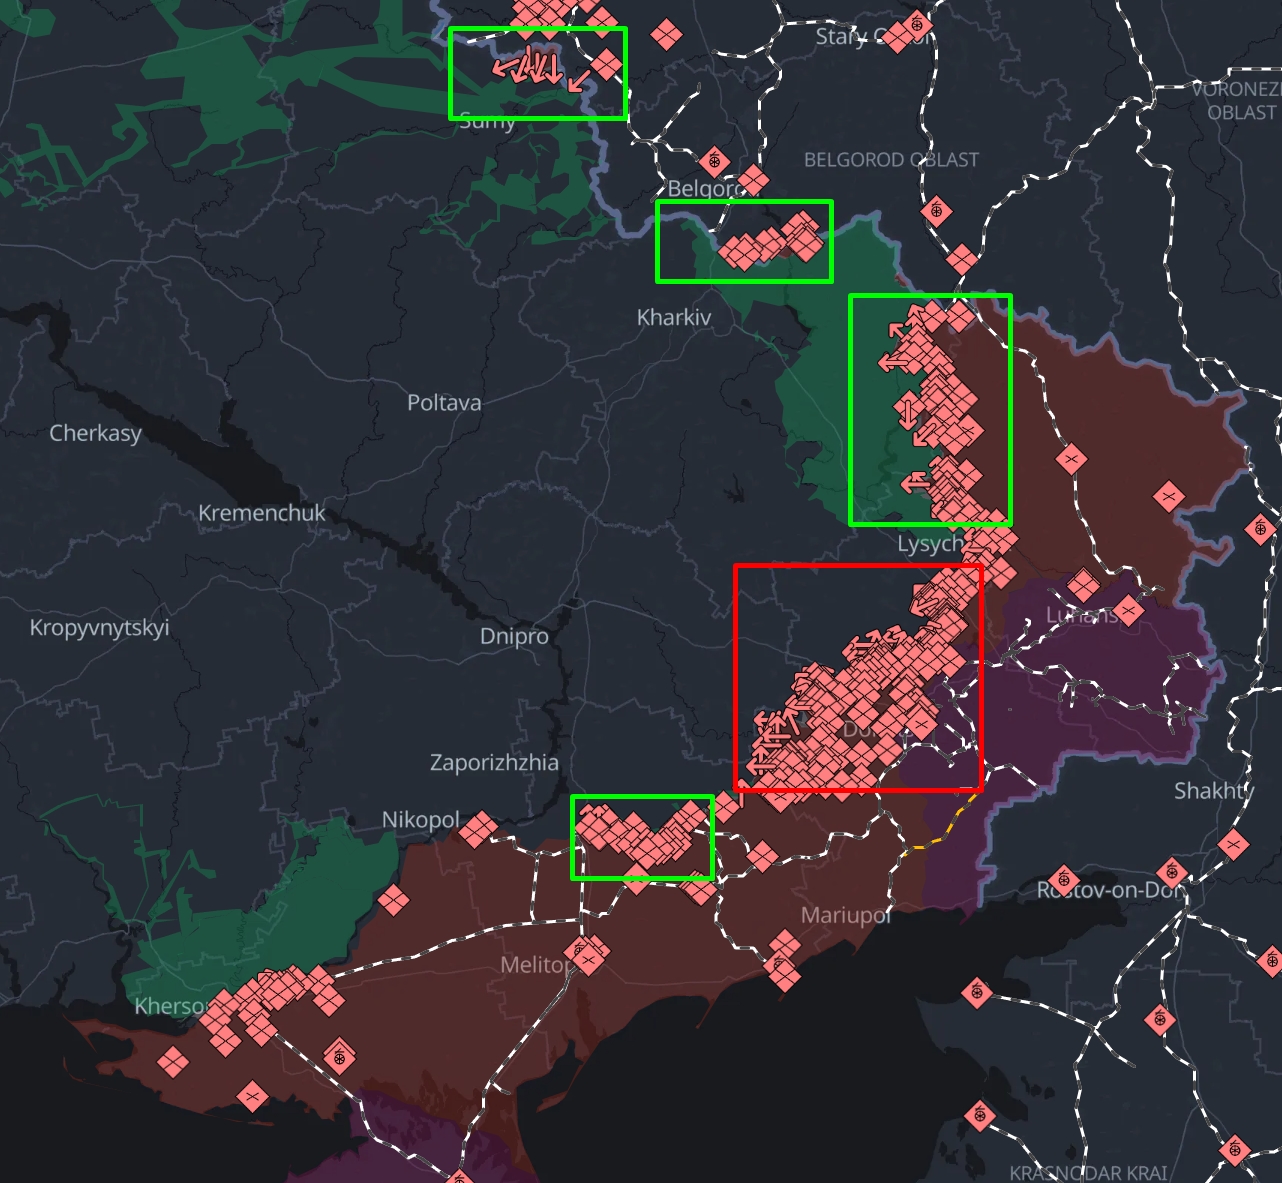Select cross marker on the northern Luhansk oblast railway
Viewport: 1282px width, 1183px height.
(x=1071, y=460)
